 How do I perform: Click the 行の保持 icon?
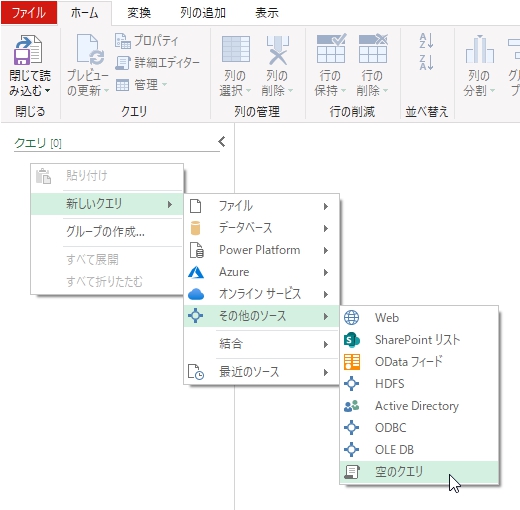coord(331,48)
